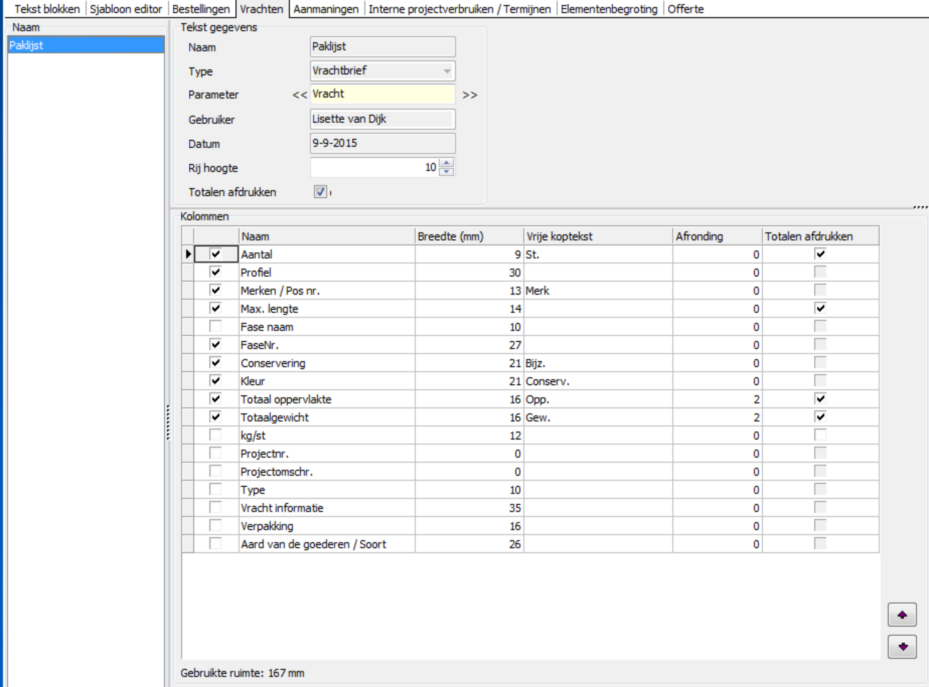This screenshot has height=687, width=929.
Task: Select the 'Aard van de goederen / Soort' row name
Action: pyautogui.click(x=326, y=544)
